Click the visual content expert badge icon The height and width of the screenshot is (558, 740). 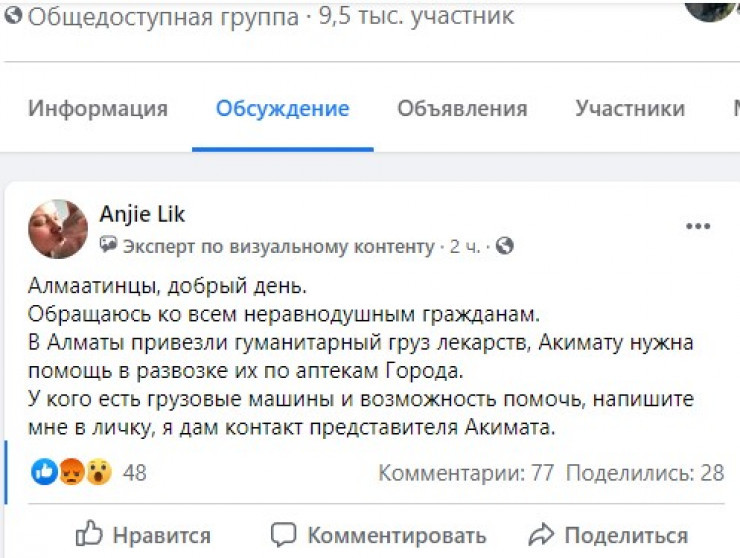click(x=109, y=246)
